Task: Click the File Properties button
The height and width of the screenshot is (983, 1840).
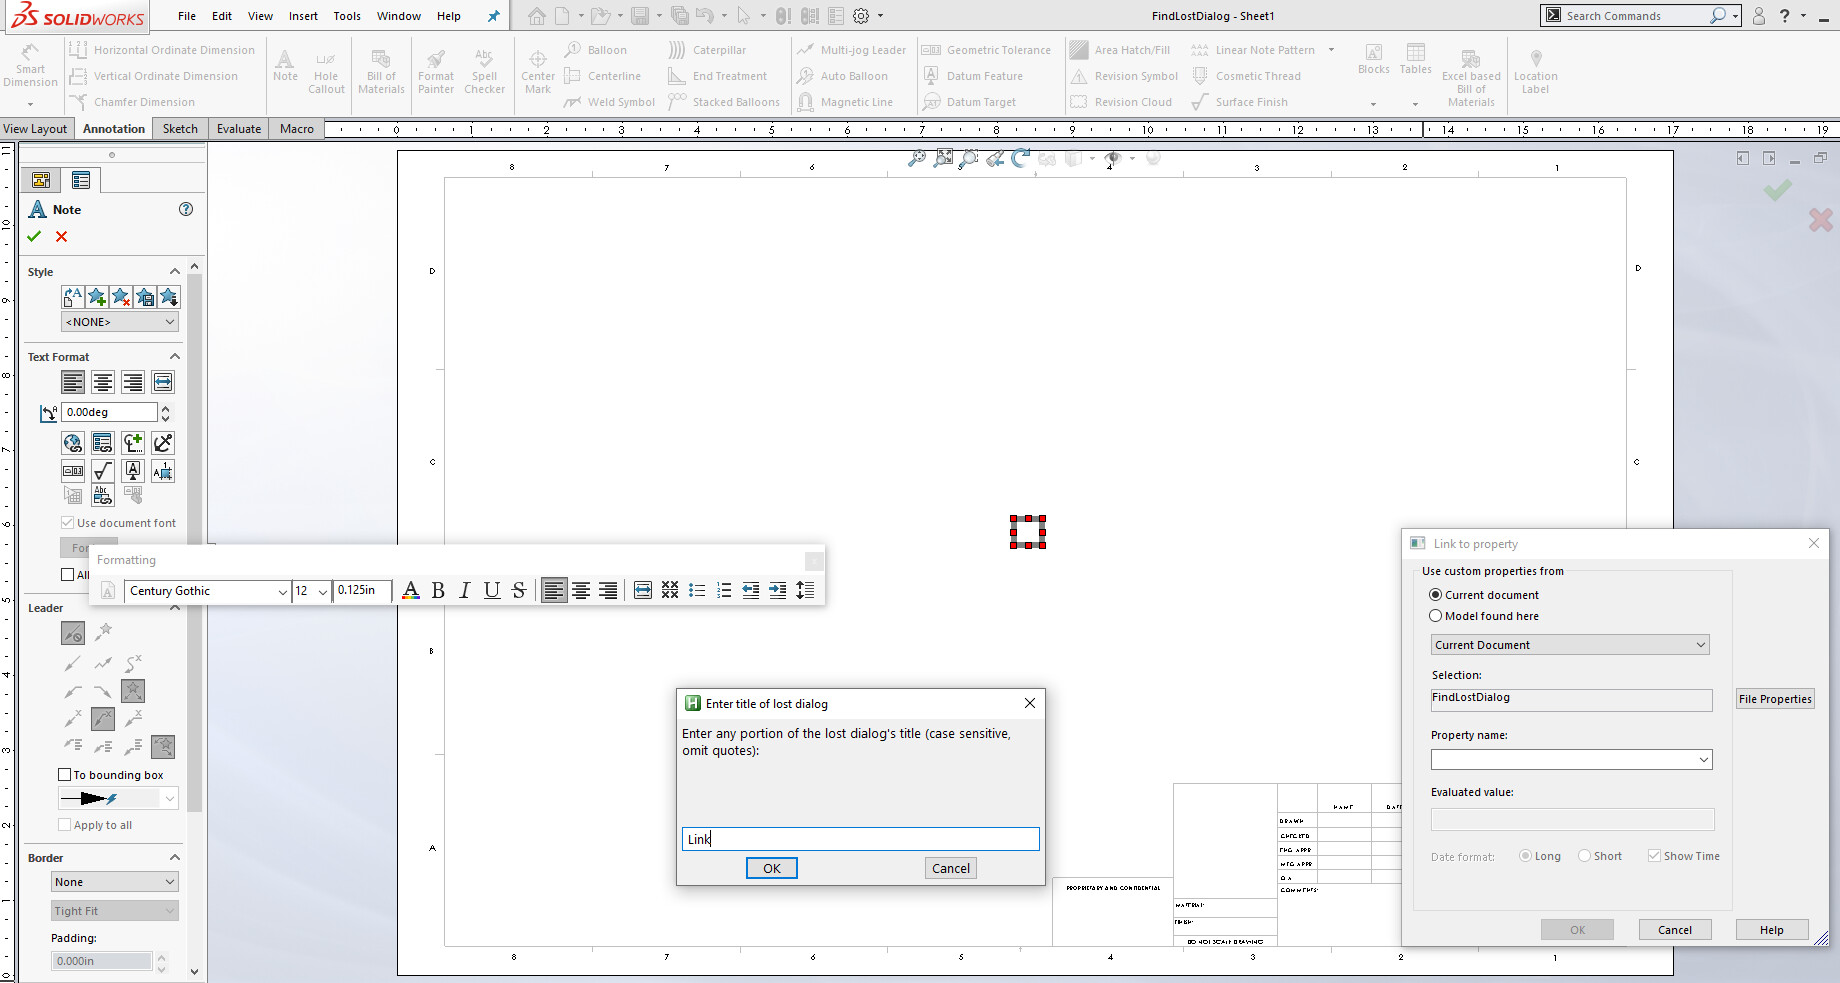Action: (x=1774, y=699)
